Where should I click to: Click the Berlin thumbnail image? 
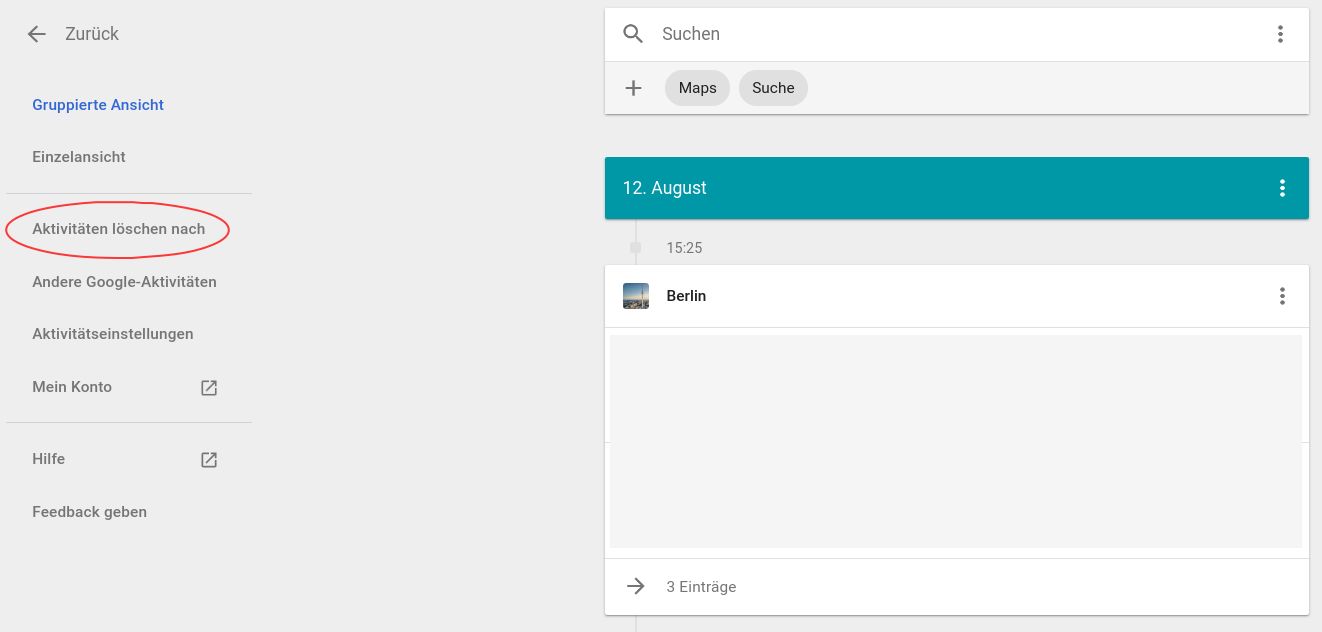pos(636,296)
